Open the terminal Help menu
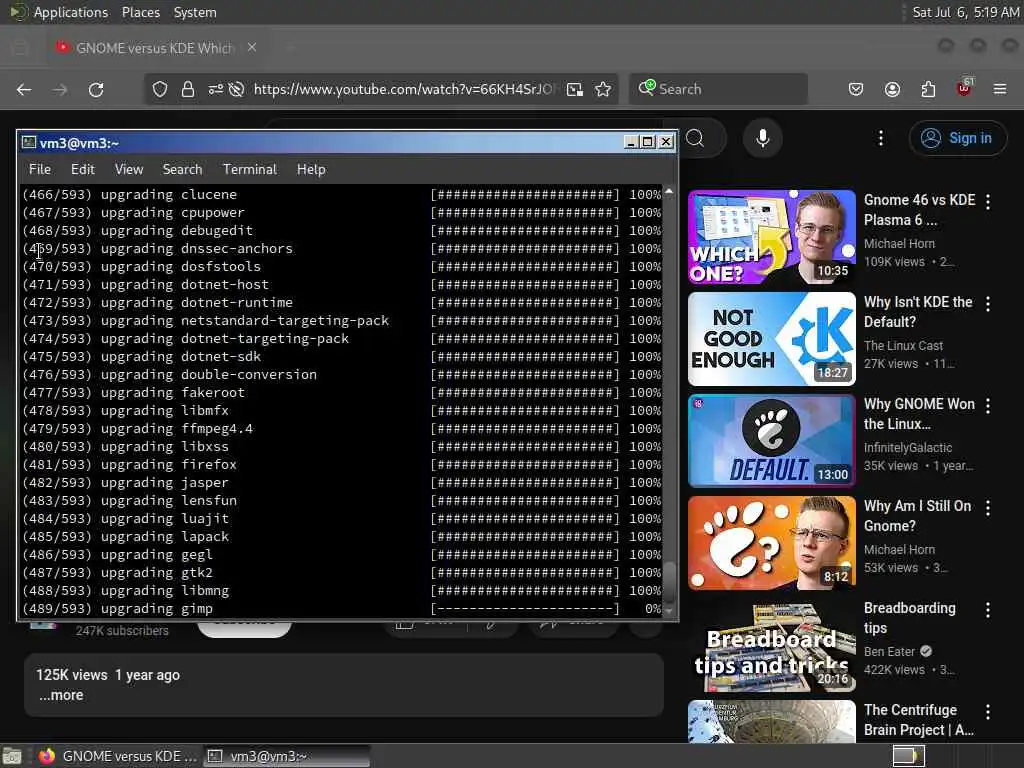 (x=311, y=169)
